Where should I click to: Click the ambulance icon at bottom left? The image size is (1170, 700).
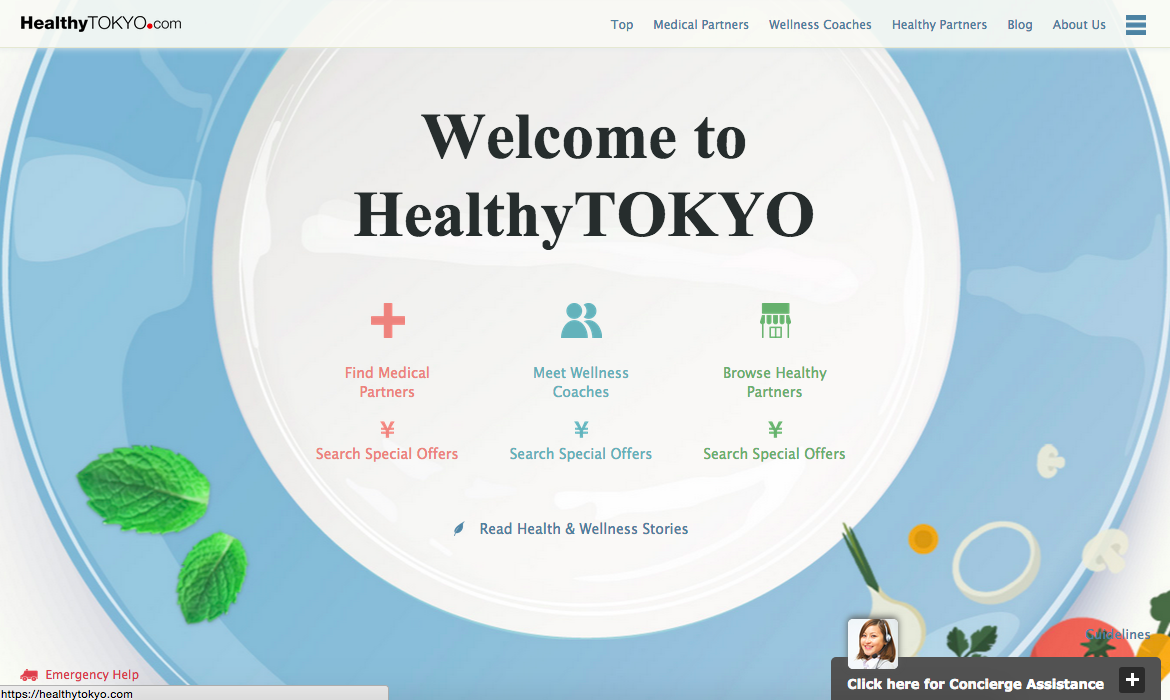pos(29,675)
